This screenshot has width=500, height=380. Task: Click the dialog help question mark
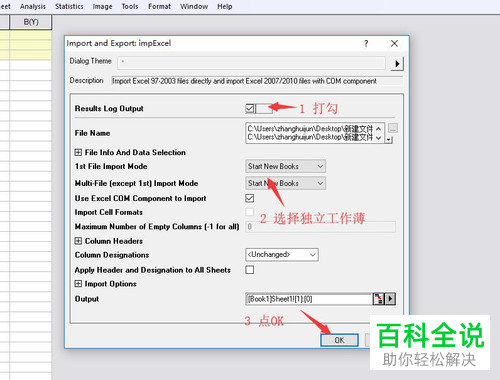tap(366, 43)
